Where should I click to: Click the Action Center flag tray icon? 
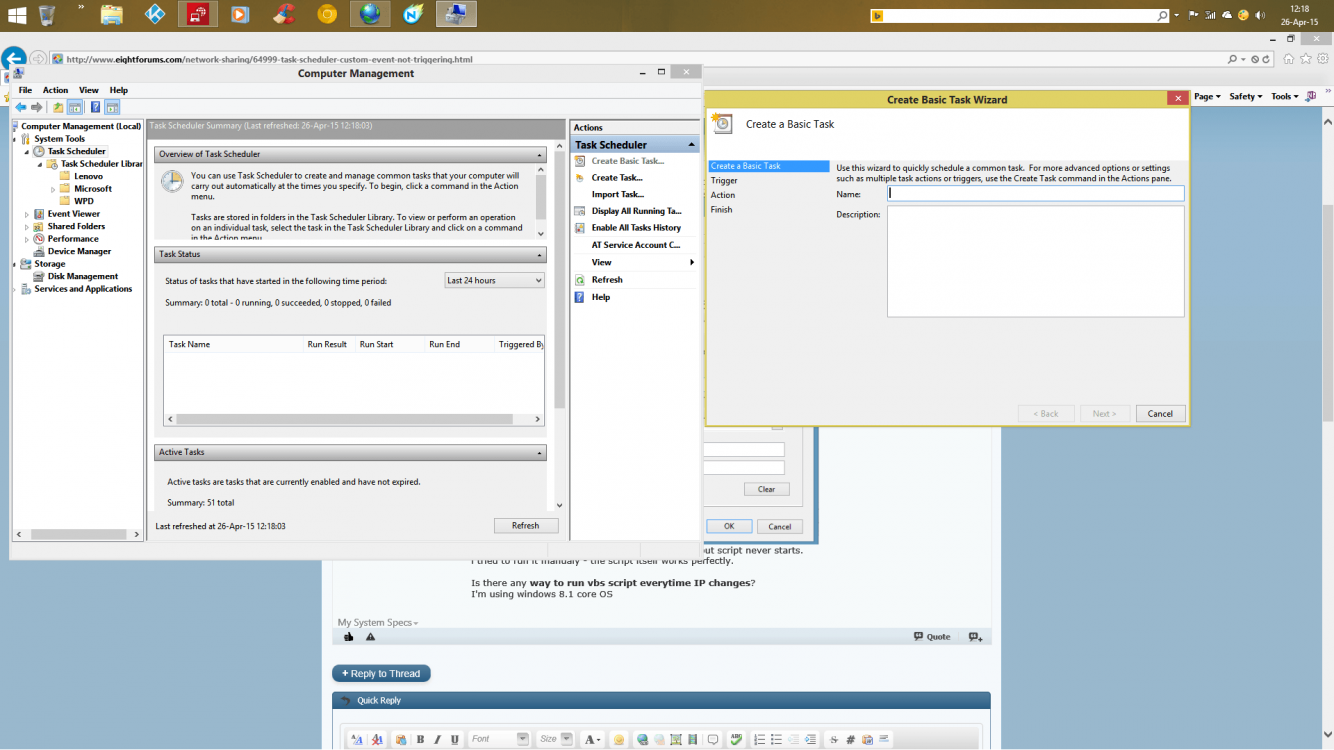[1193, 15]
